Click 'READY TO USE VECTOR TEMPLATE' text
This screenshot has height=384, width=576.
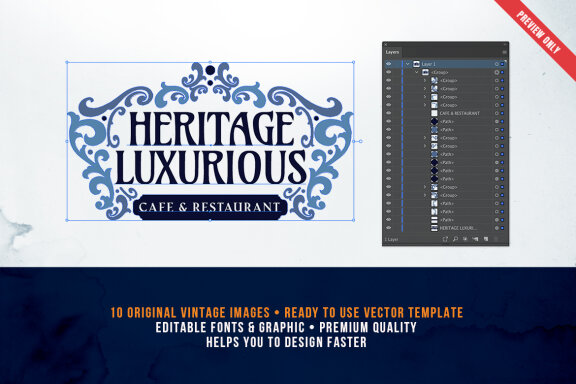(x=374, y=313)
